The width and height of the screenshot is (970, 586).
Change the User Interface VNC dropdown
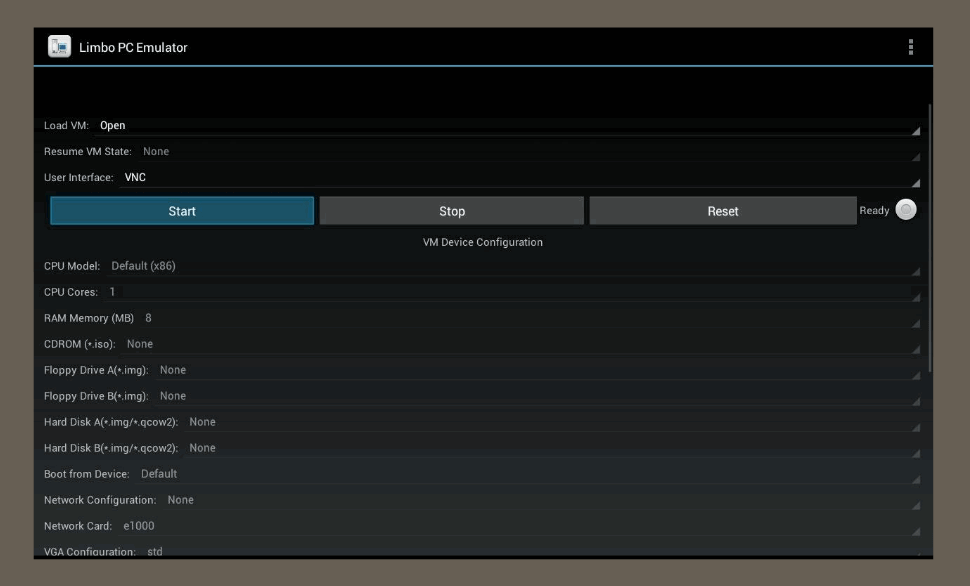[520, 178]
